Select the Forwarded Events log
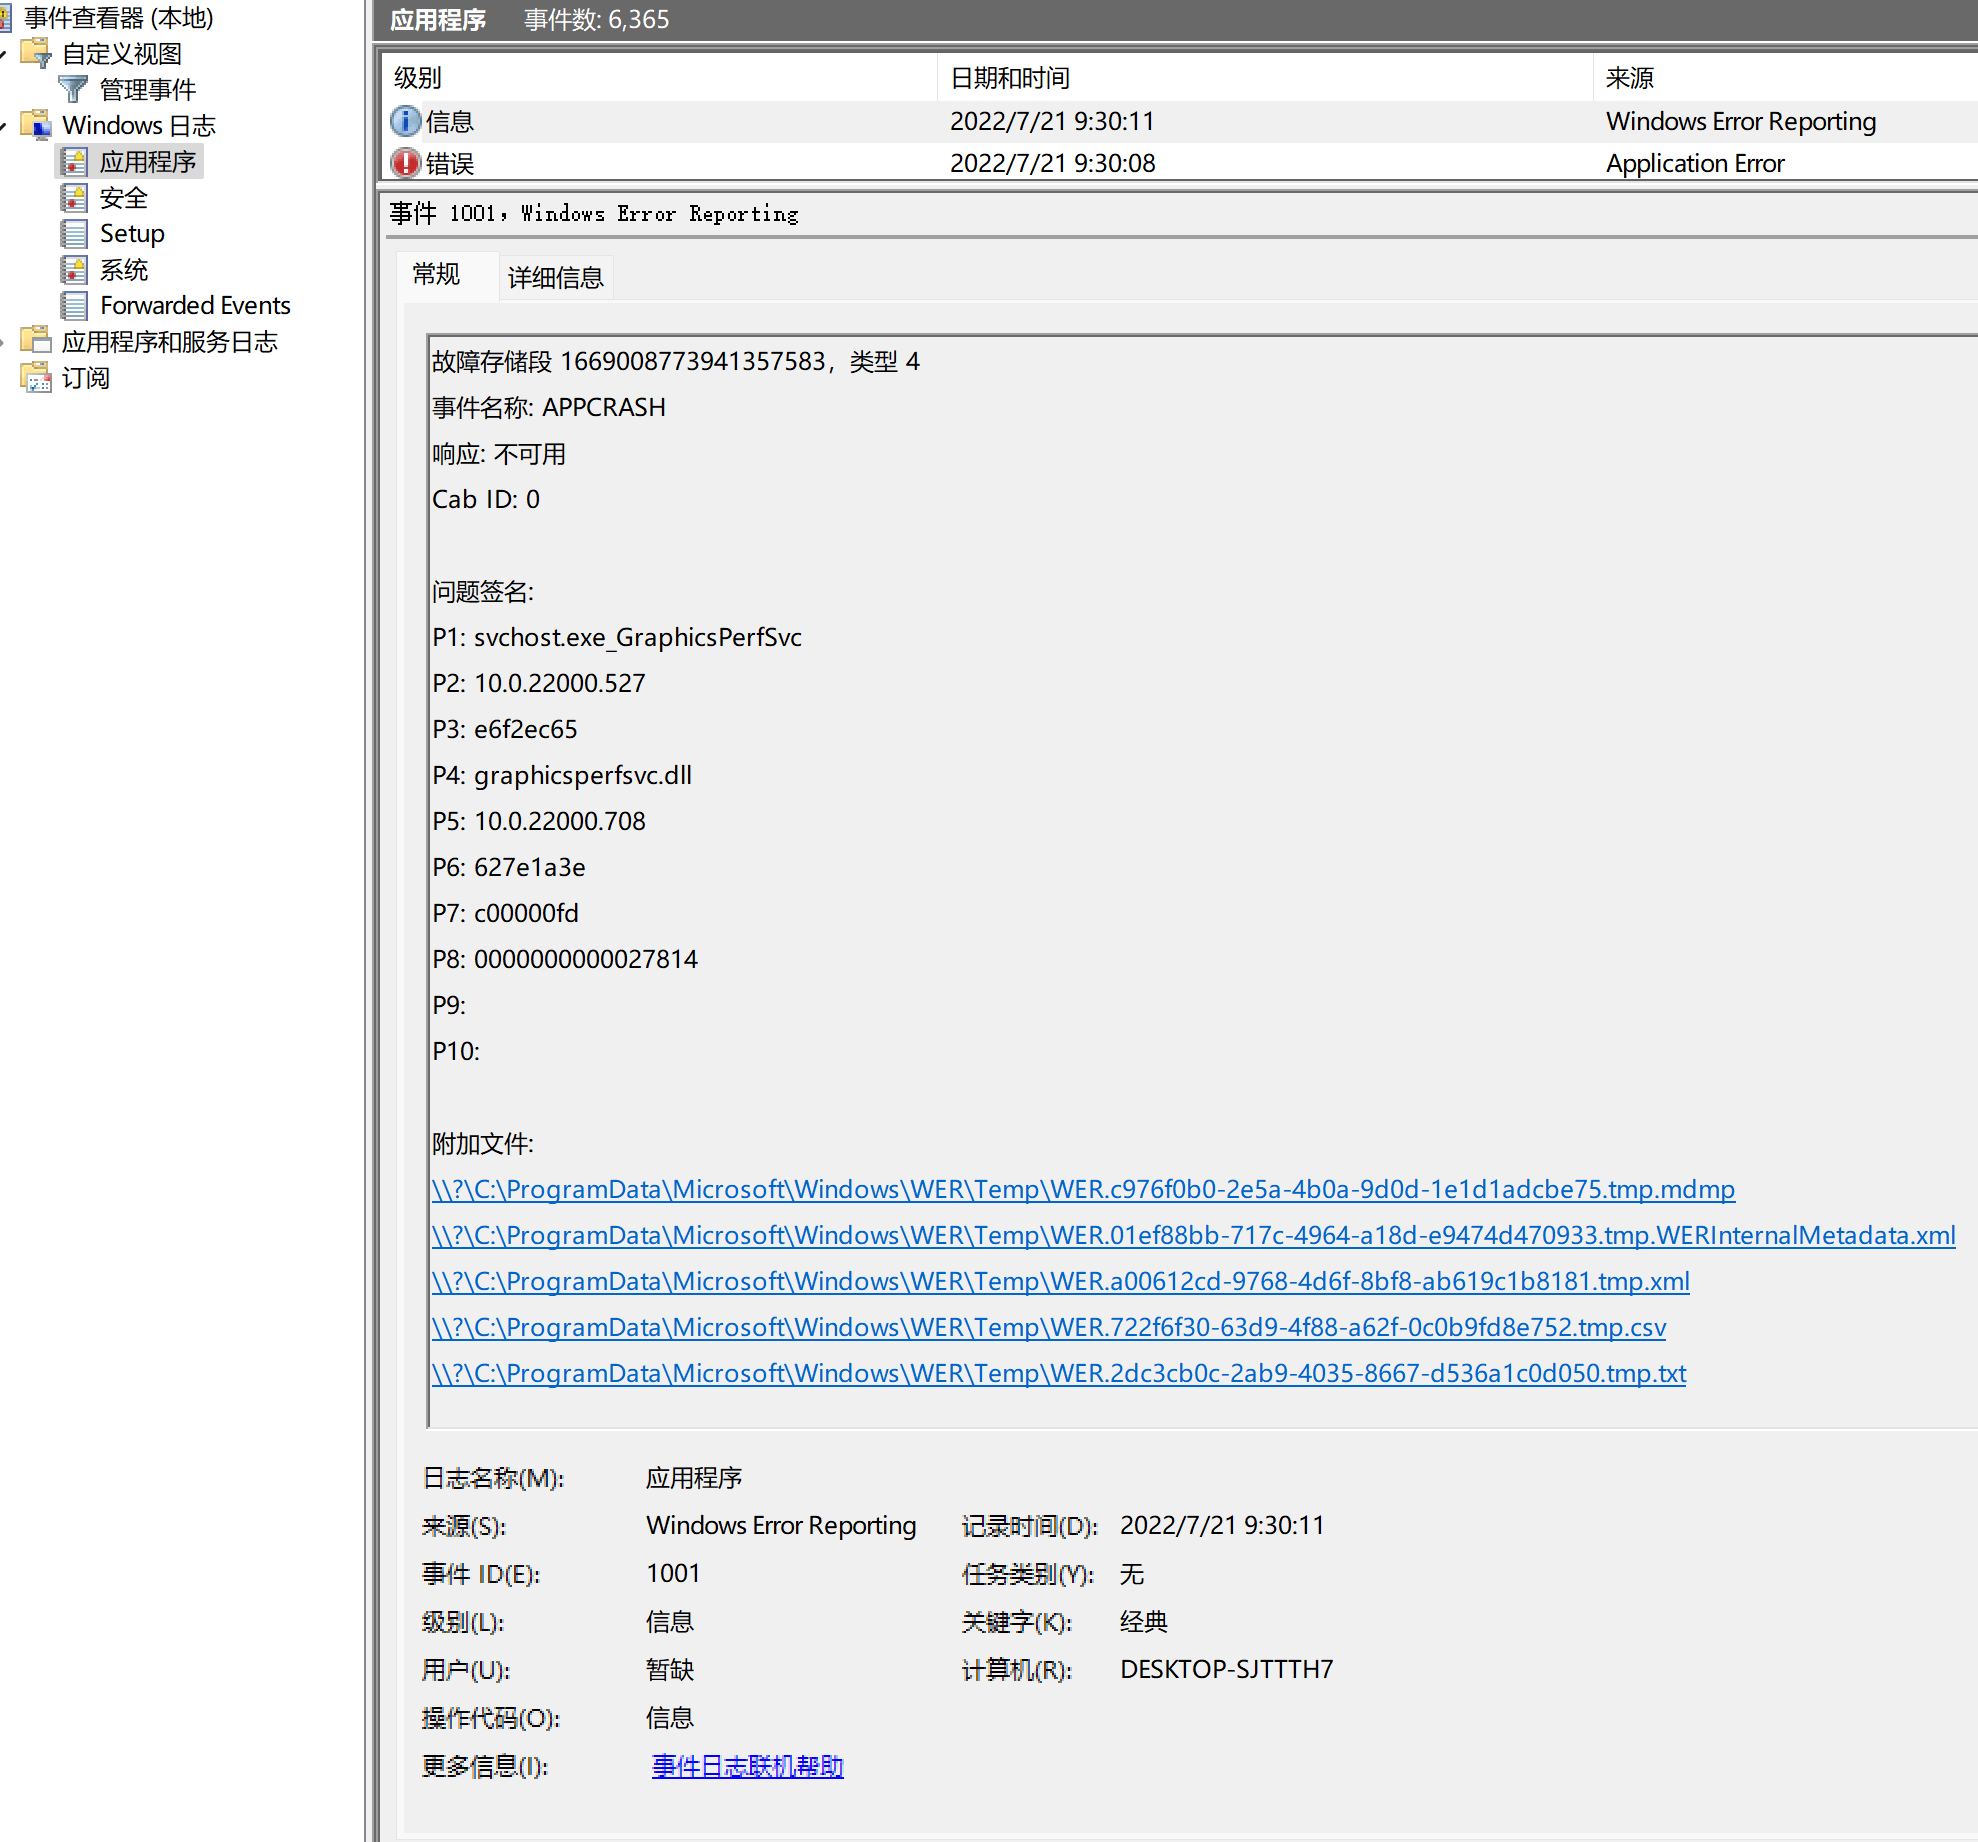 coord(195,305)
